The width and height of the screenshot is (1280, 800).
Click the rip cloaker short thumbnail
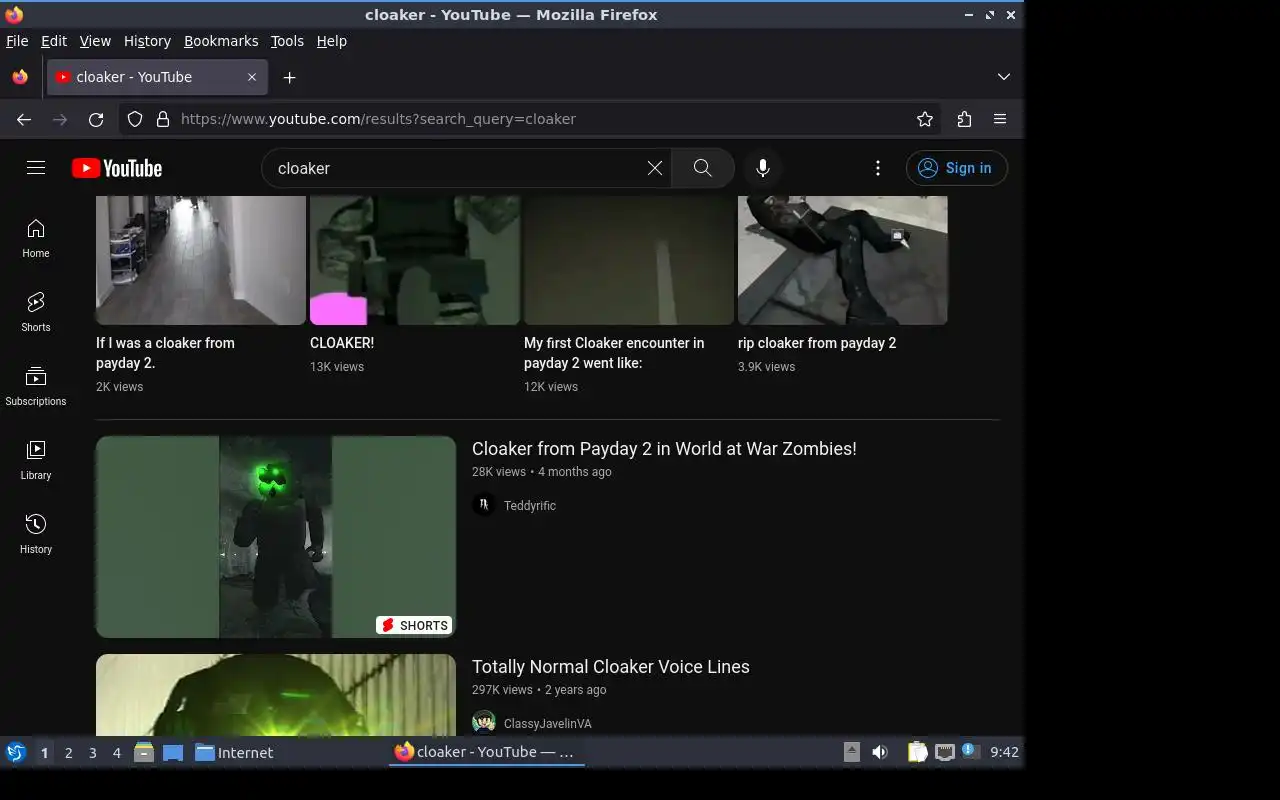click(x=843, y=260)
